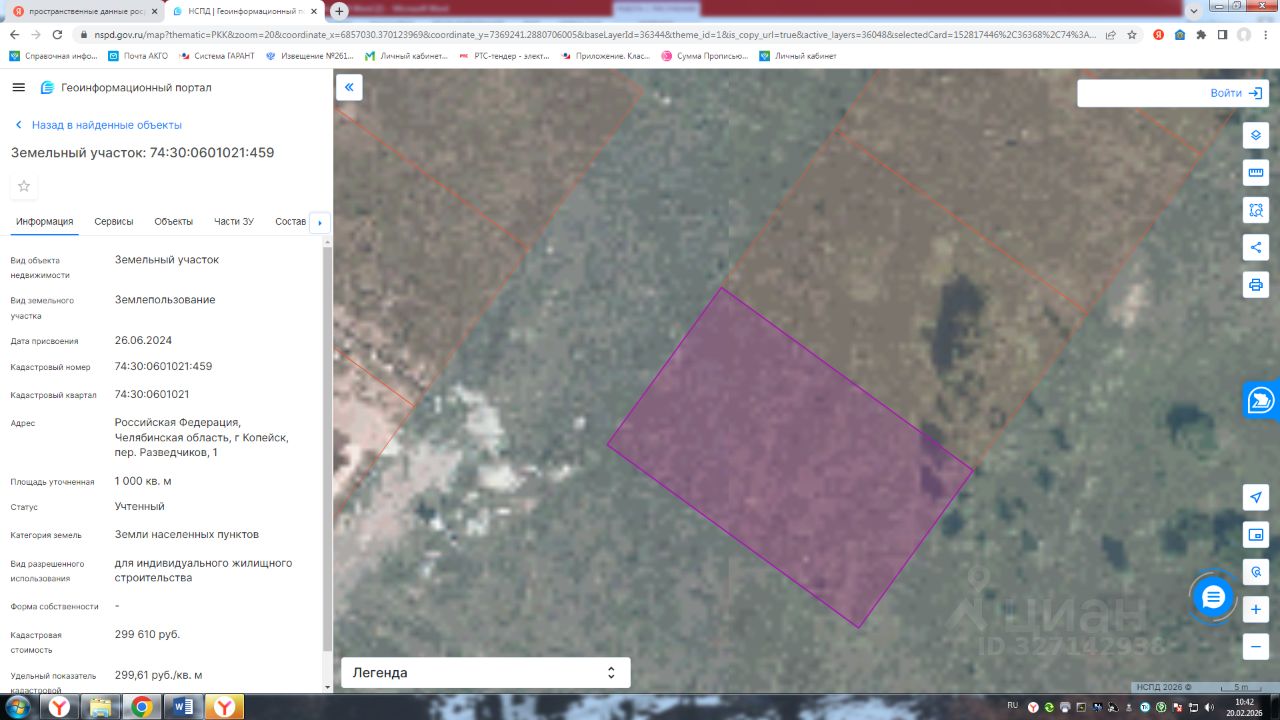Print the map
The width and height of the screenshot is (1280, 720).
point(1256,284)
